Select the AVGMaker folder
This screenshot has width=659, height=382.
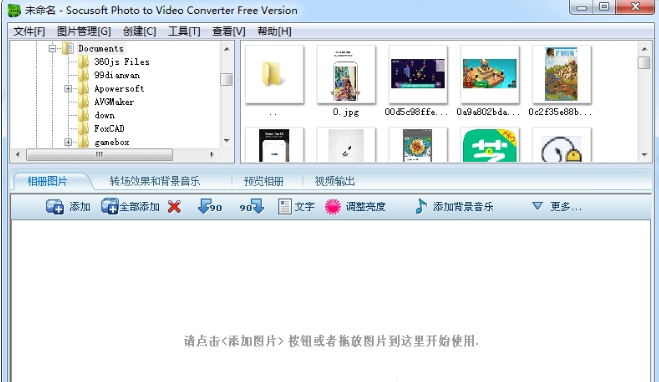click(x=114, y=102)
